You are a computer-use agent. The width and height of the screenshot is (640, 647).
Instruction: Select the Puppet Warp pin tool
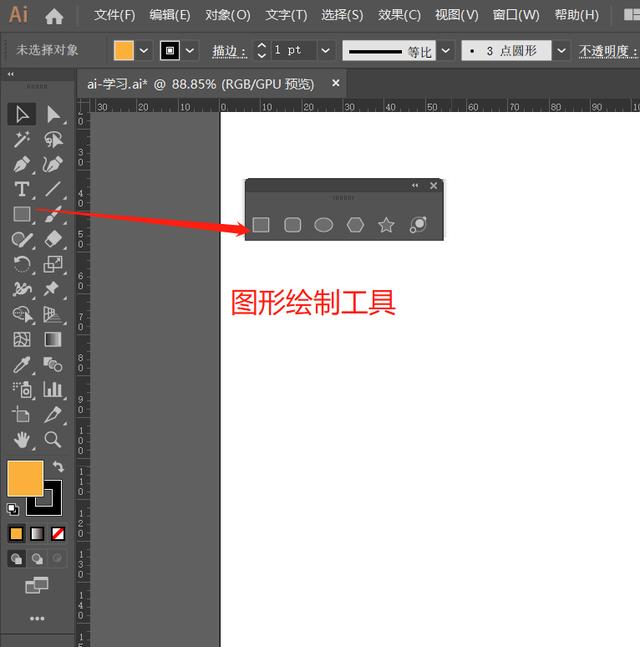click(52, 289)
